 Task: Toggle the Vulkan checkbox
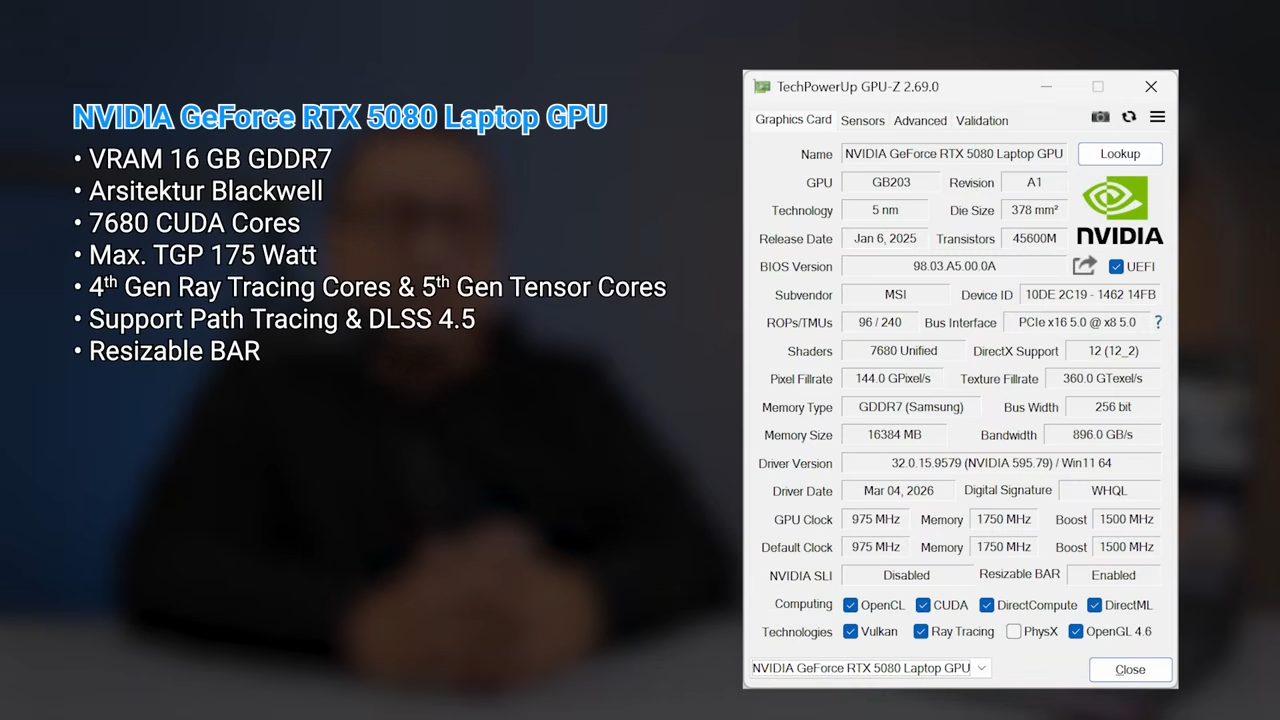tap(850, 631)
